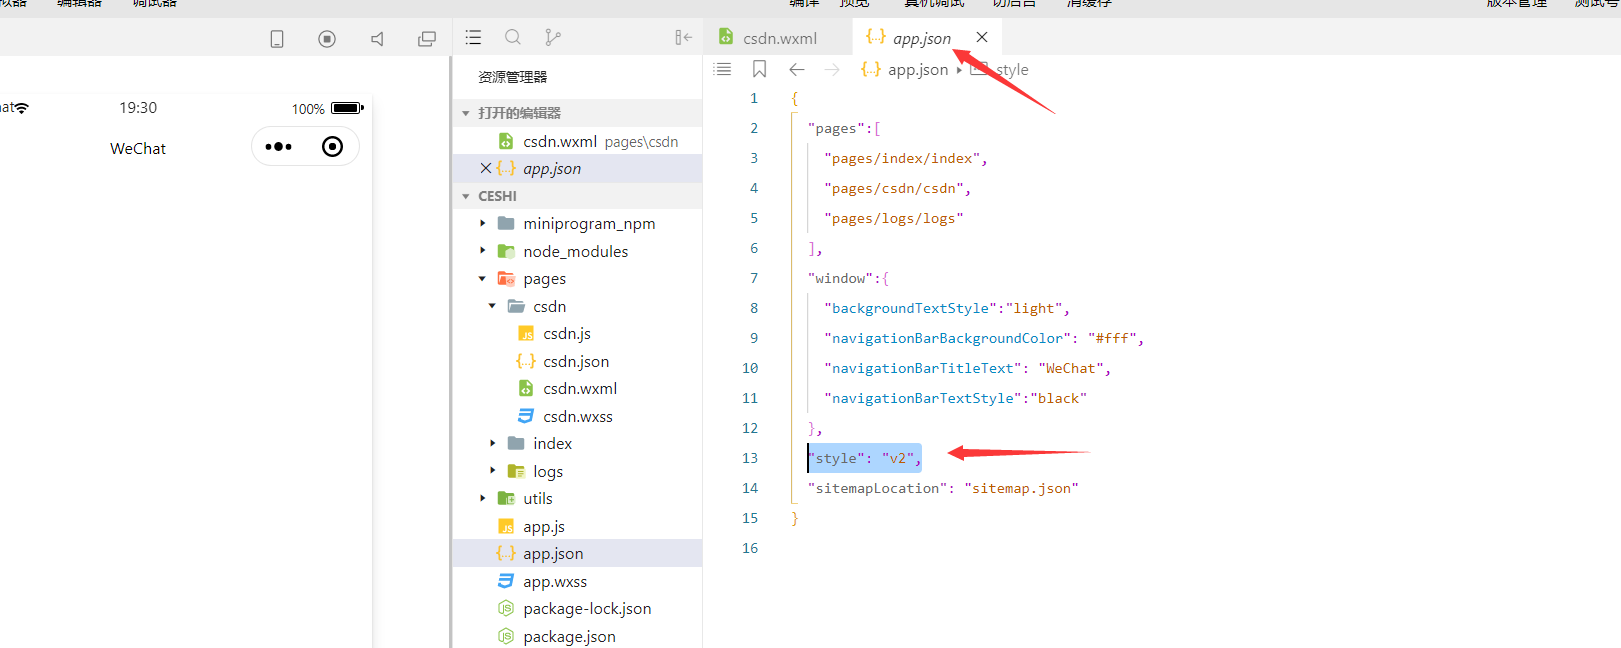Click the "pages/csdn/csdn" string on line 4
Image resolution: width=1621 pixels, height=648 pixels.
pos(894,188)
